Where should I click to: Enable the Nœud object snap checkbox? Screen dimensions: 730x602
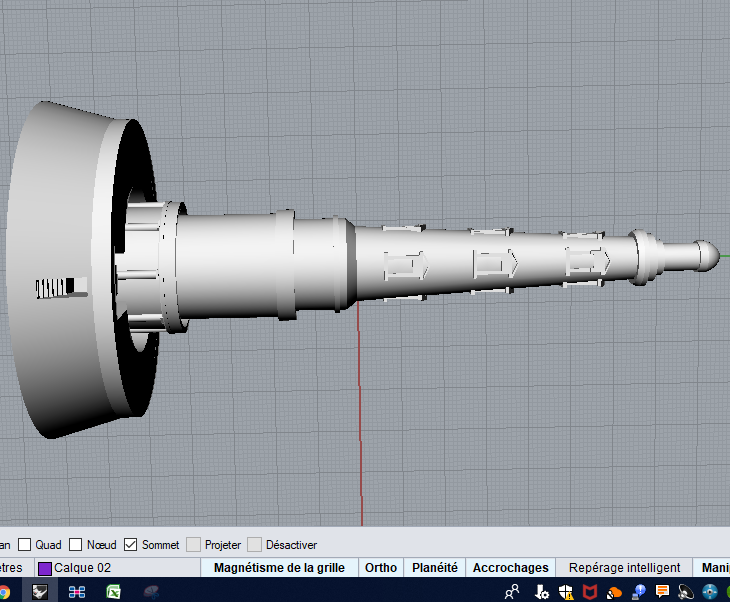77,545
